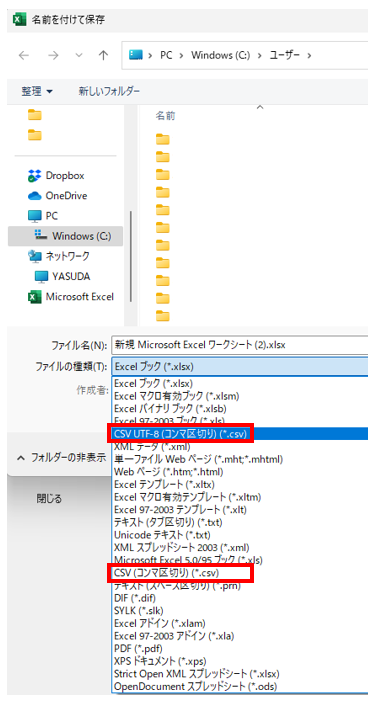Sort by 名前 column header
Screen dimensions: 368x706
(165, 116)
